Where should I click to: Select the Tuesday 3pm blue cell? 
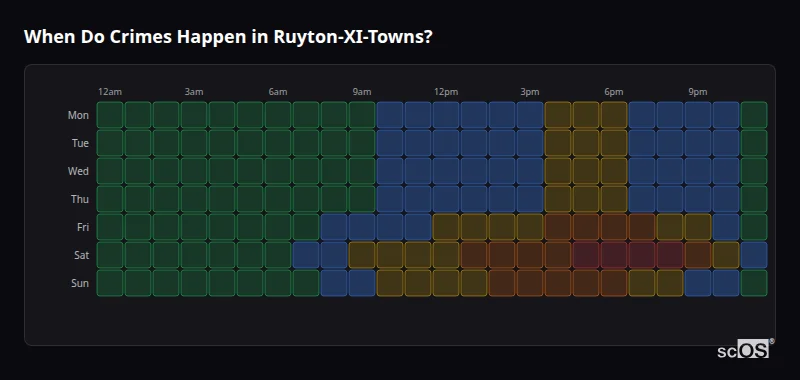[x=530, y=143]
